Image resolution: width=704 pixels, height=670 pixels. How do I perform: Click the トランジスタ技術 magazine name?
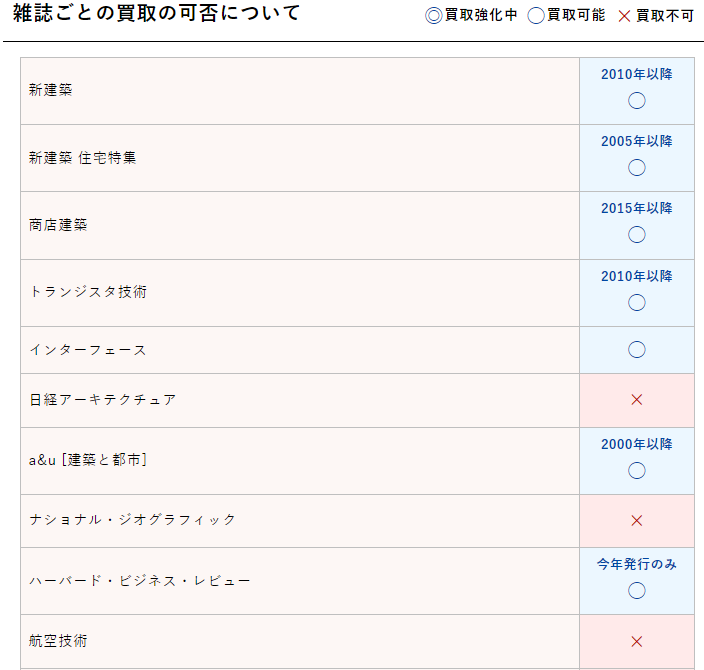(x=88, y=292)
